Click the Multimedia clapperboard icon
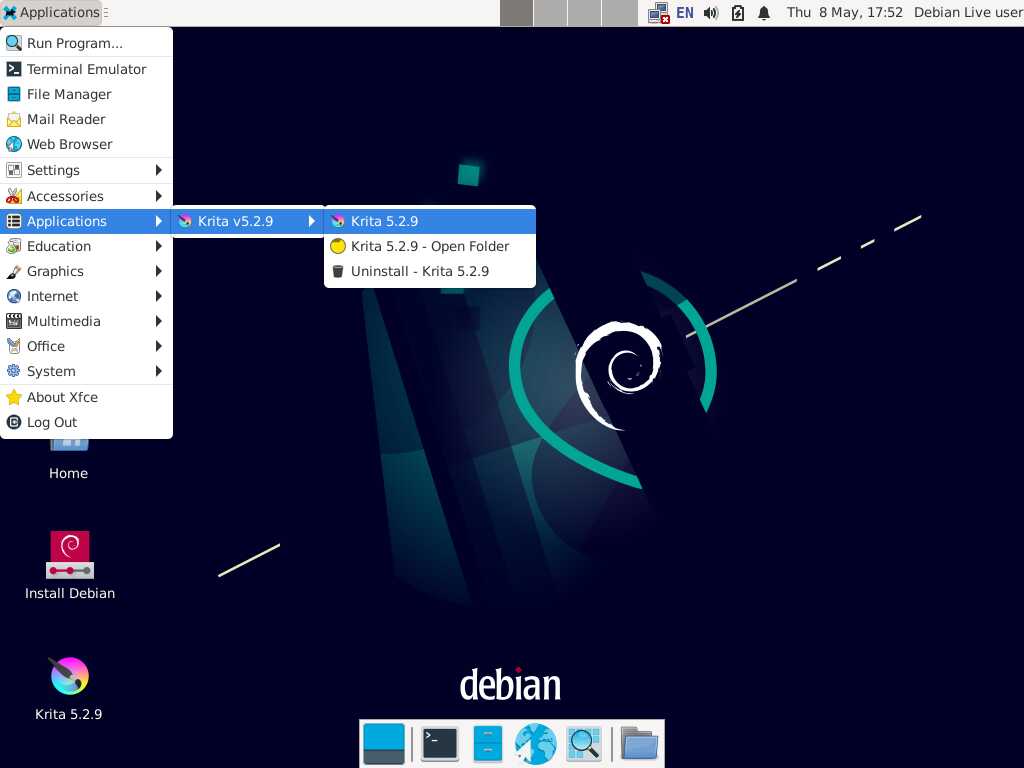Screen dimensions: 1024x768 tap(14, 321)
